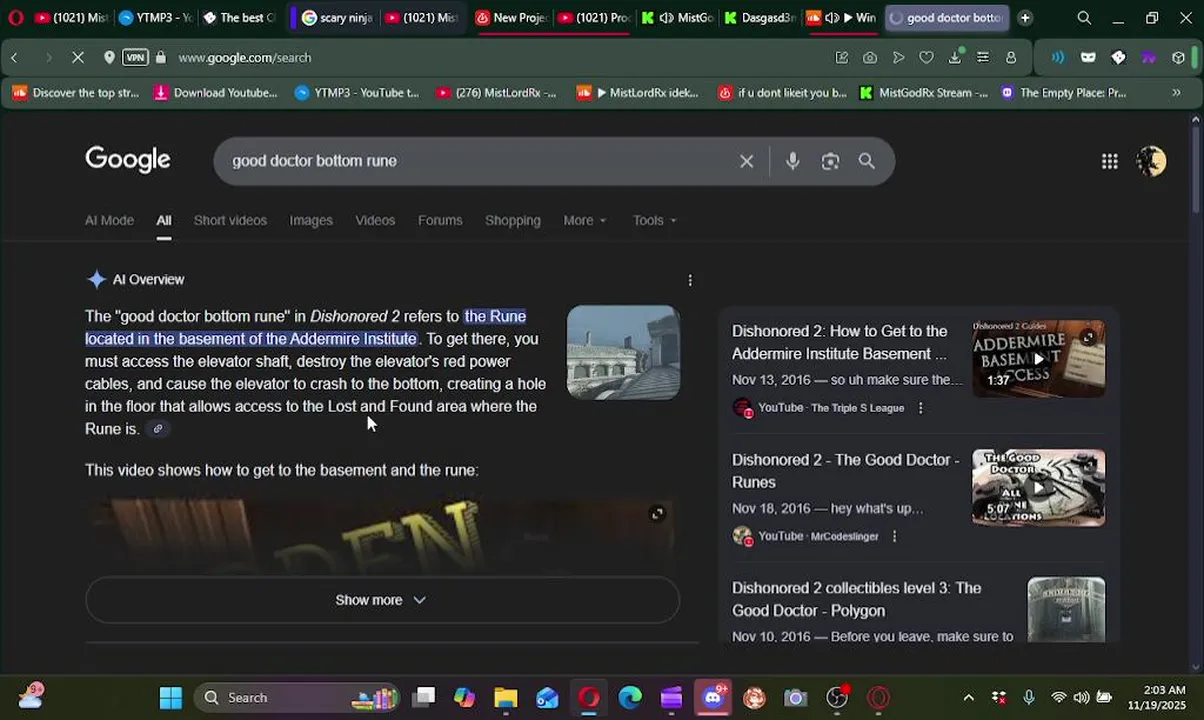Open Download Youtube bookmark
This screenshot has height=720, width=1204.
[215, 93]
